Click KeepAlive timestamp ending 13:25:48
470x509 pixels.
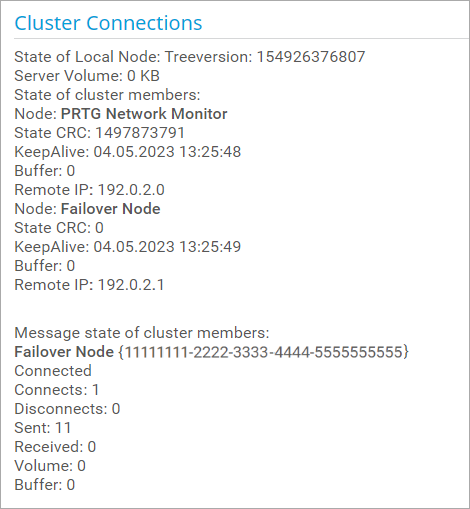(x=167, y=152)
